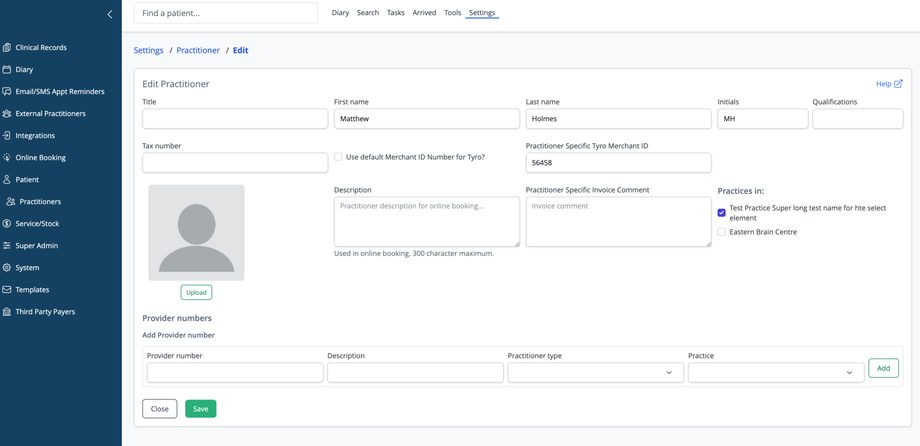This screenshot has height=446, width=920.
Task: Click the Email/SMS Appt Reminders icon
Action: [7, 92]
